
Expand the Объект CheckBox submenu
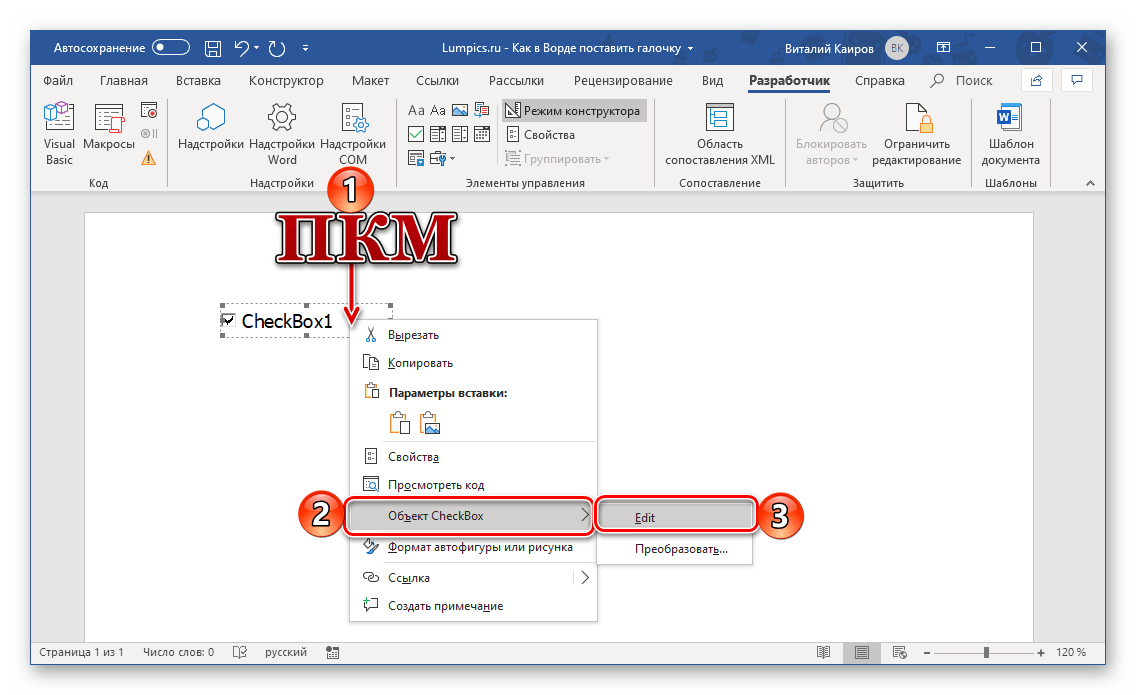469,516
